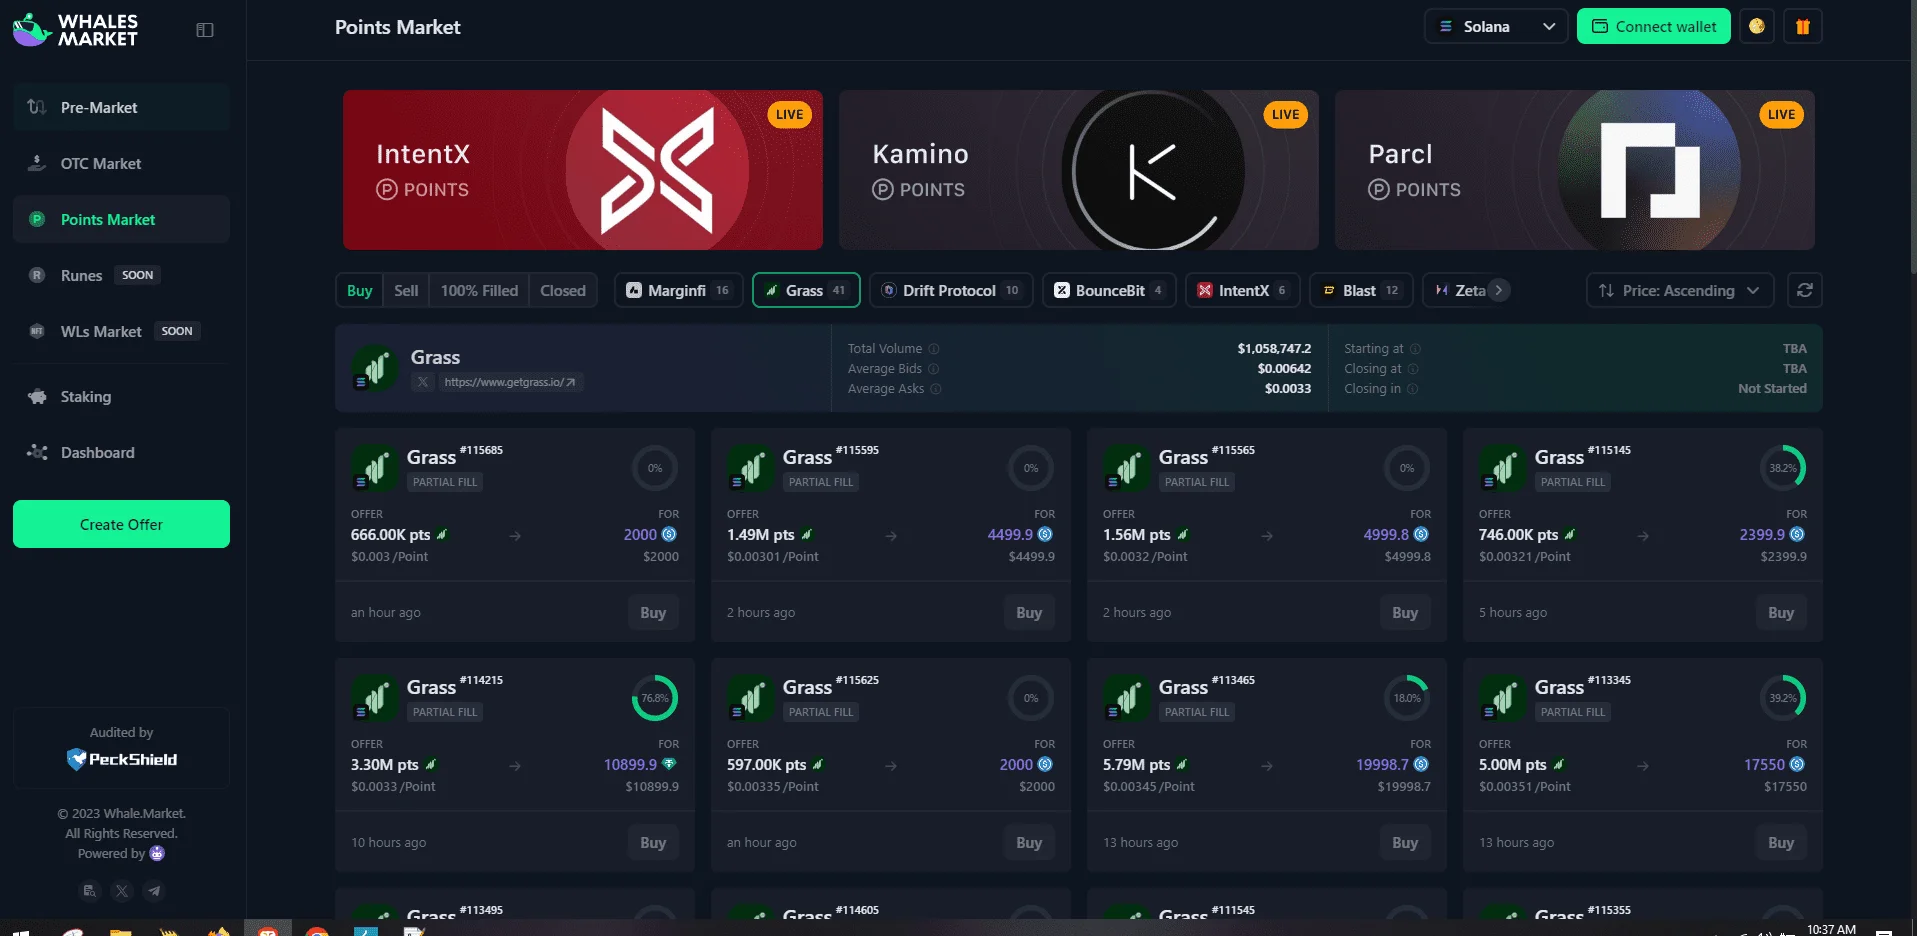
Task: Filter offers by Blast
Action: tap(1361, 290)
